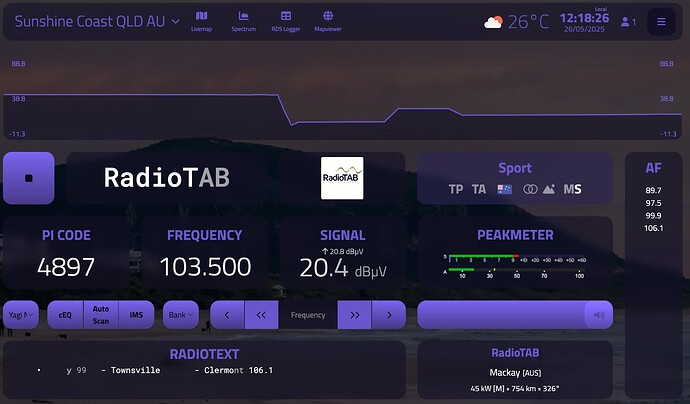The image size is (690, 404).
Task: Tune to alternative frequency 97.5
Action: pos(653,203)
